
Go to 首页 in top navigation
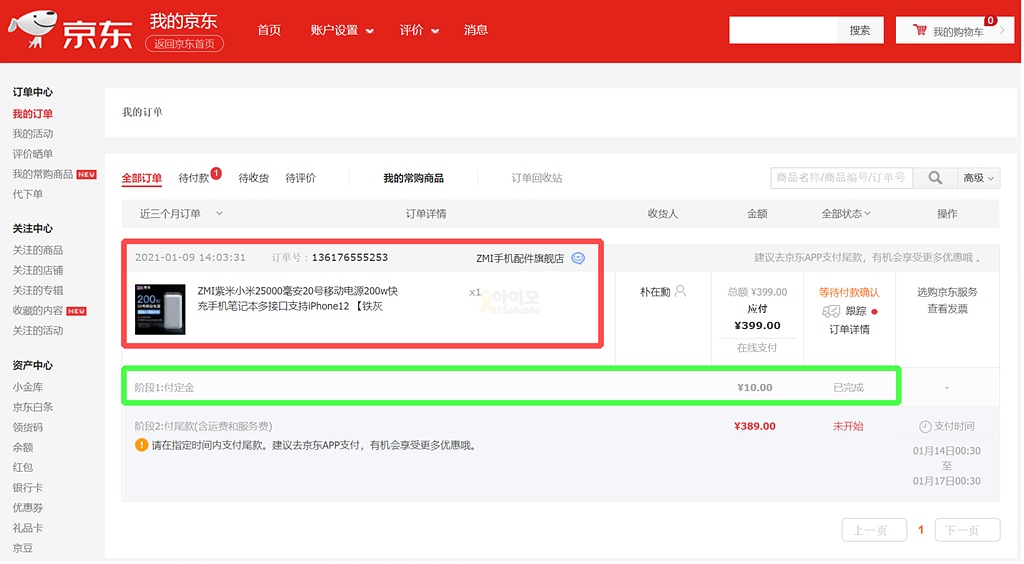point(268,31)
